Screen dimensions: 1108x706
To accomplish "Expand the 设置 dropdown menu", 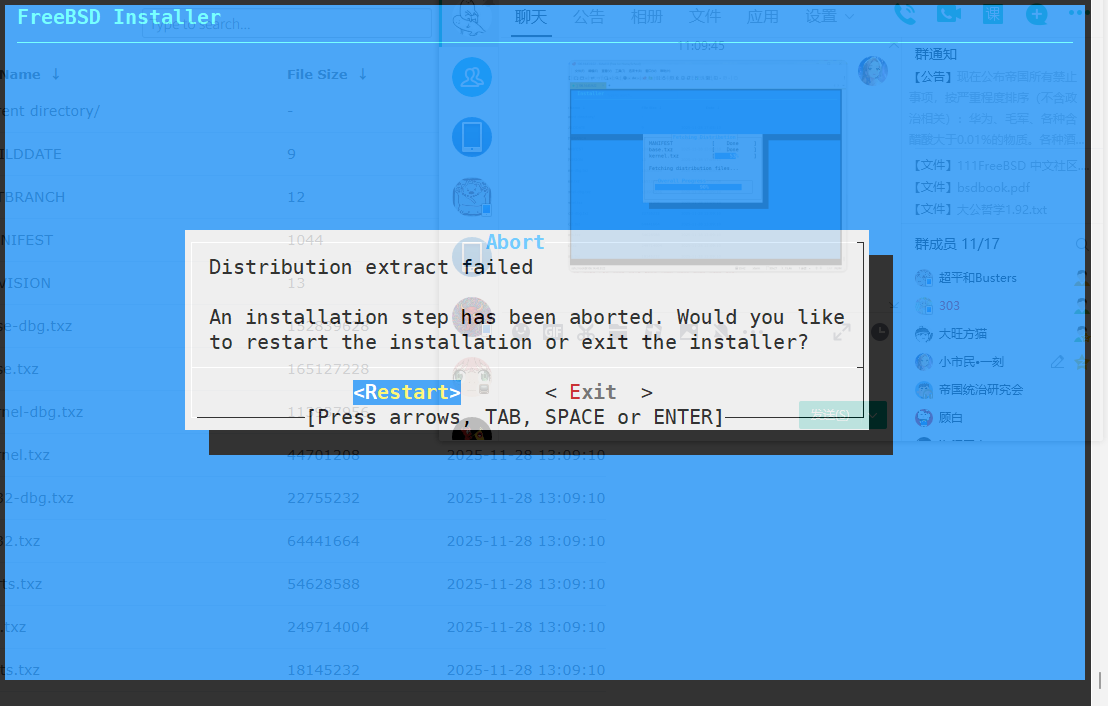I will [x=829, y=17].
